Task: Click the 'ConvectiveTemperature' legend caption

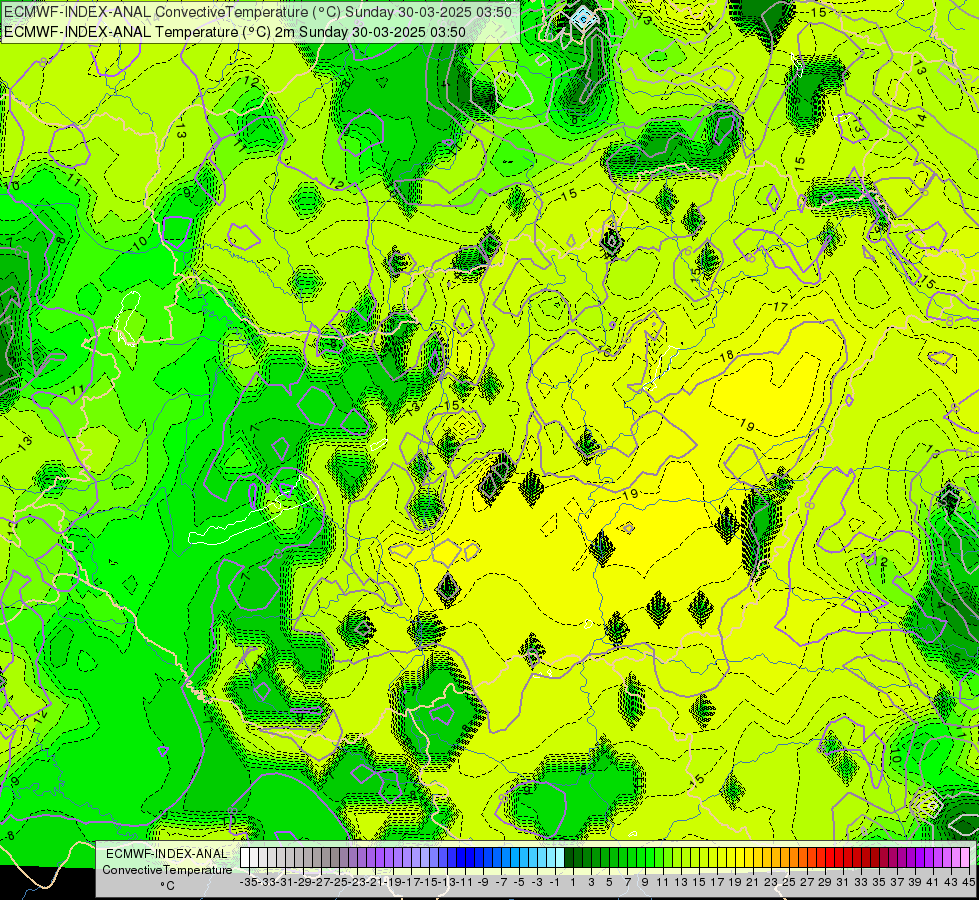Action: coord(167,869)
